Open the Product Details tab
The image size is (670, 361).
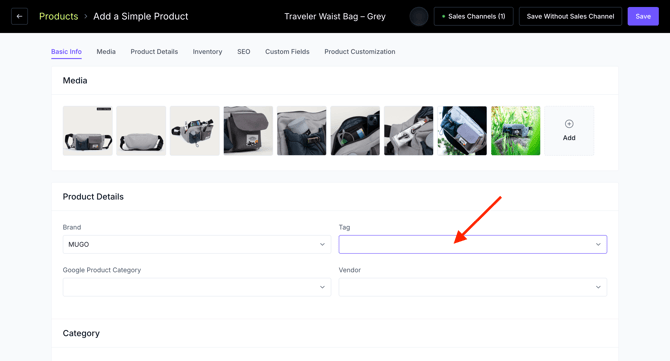[154, 52]
